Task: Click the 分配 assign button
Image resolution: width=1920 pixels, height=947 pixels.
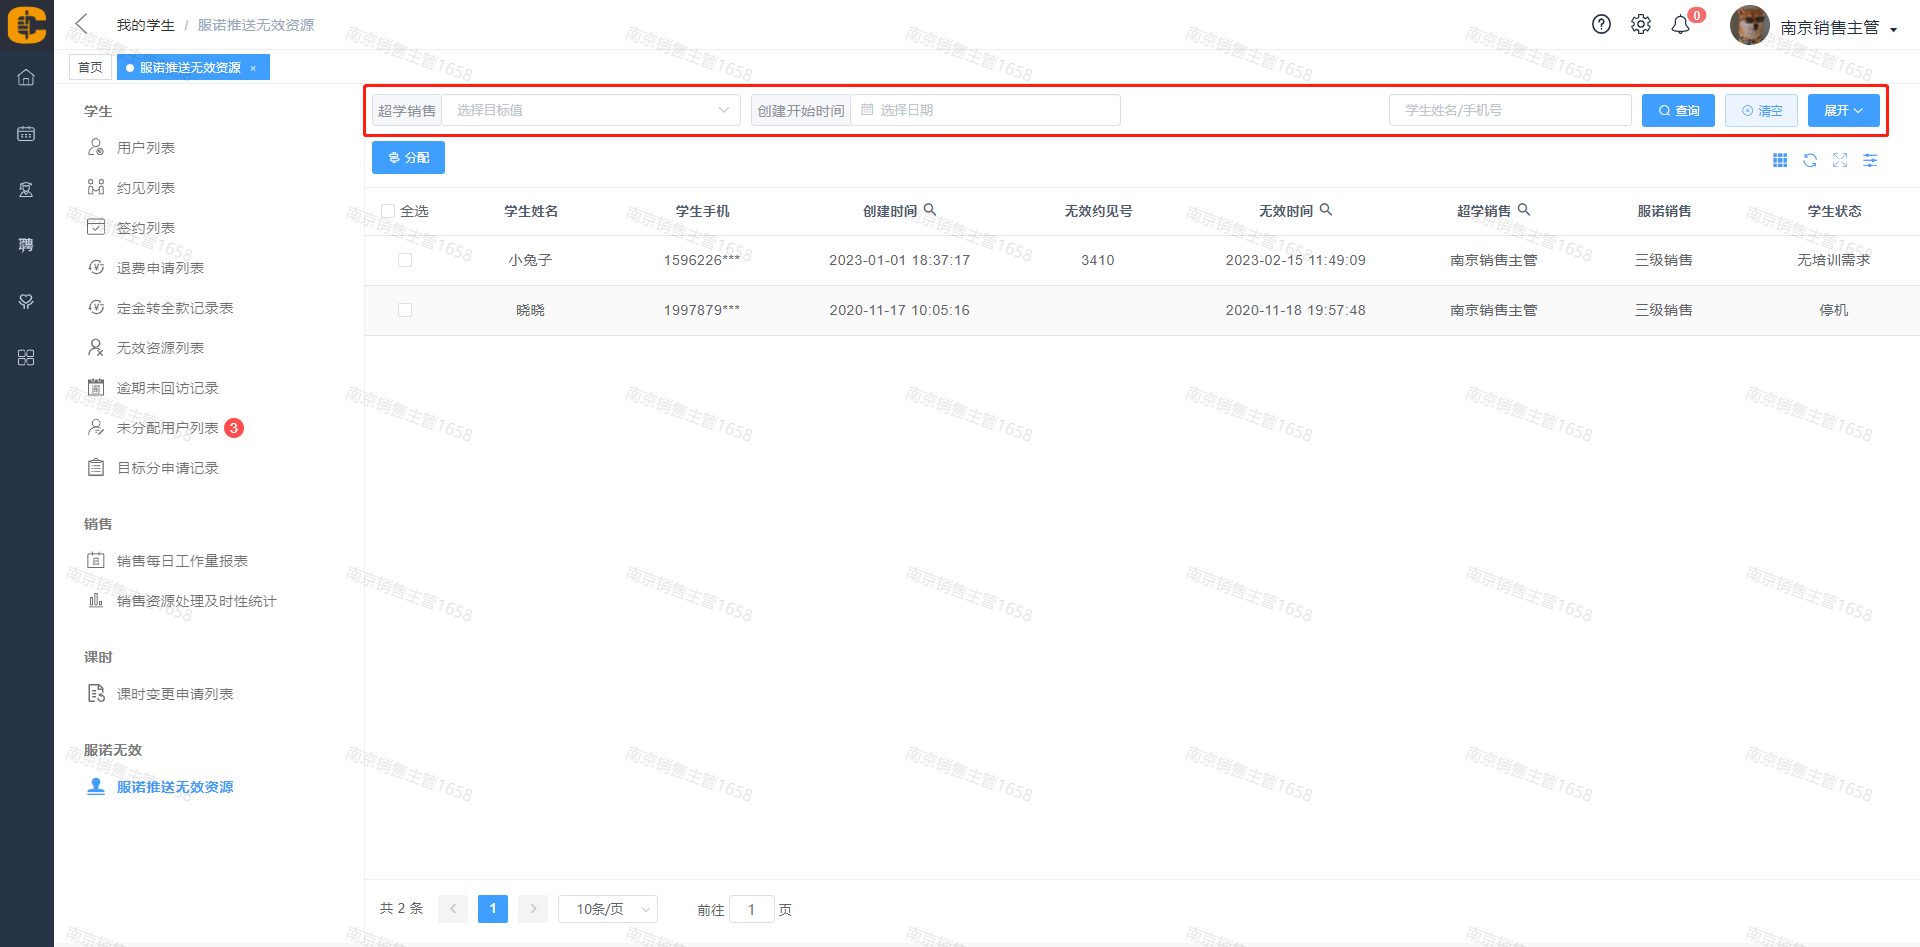Action: tap(408, 158)
